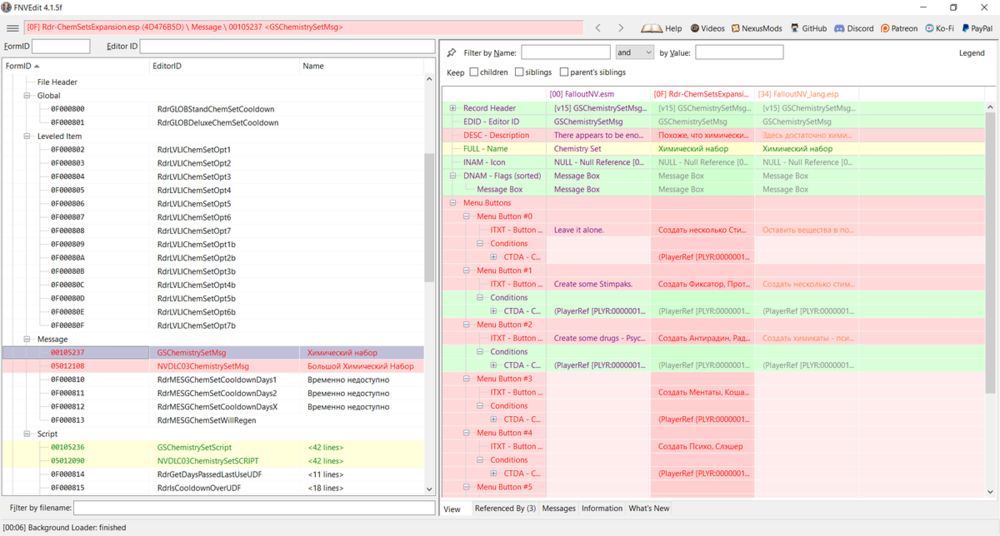Click the [00] FalloutNV.esm column header
This screenshot has width=1000, height=536.
pyautogui.click(x=598, y=94)
